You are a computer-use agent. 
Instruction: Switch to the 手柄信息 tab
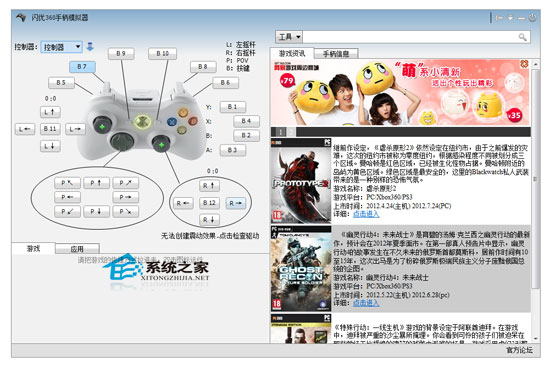tap(336, 54)
